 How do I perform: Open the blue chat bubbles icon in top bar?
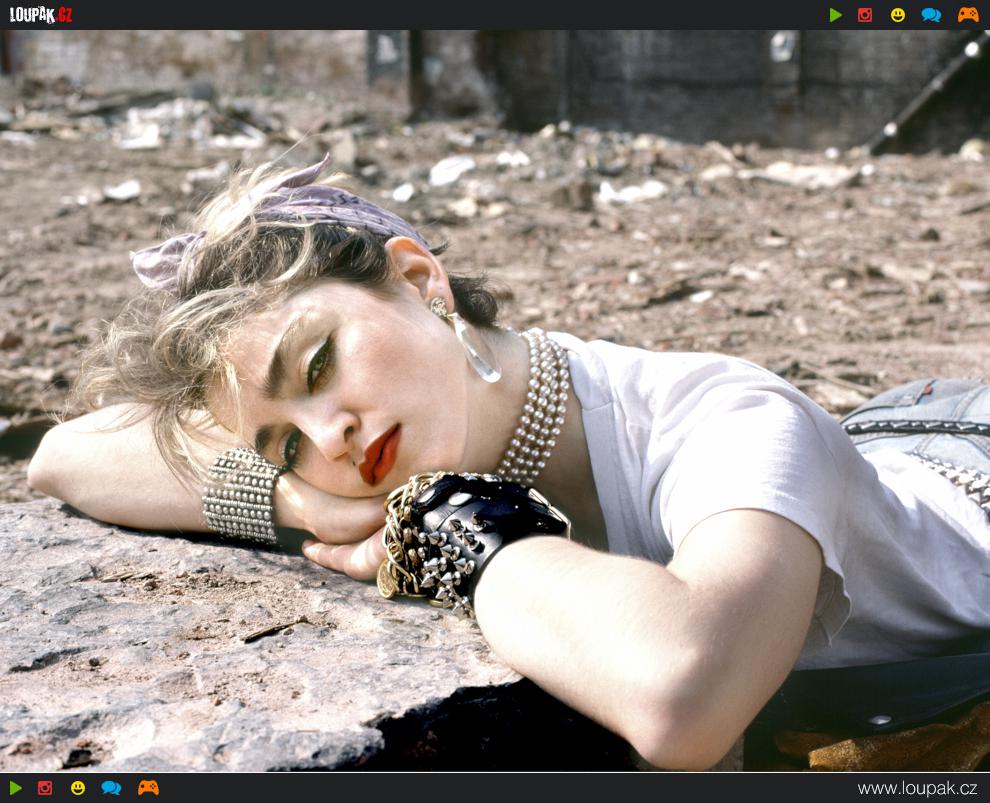click(931, 15)
